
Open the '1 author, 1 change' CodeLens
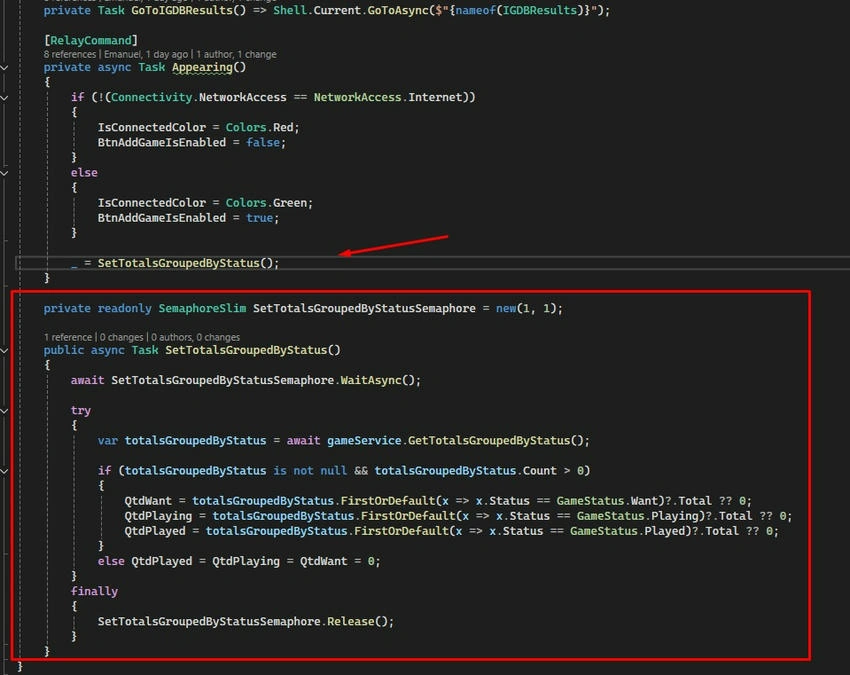coord(236,54)
